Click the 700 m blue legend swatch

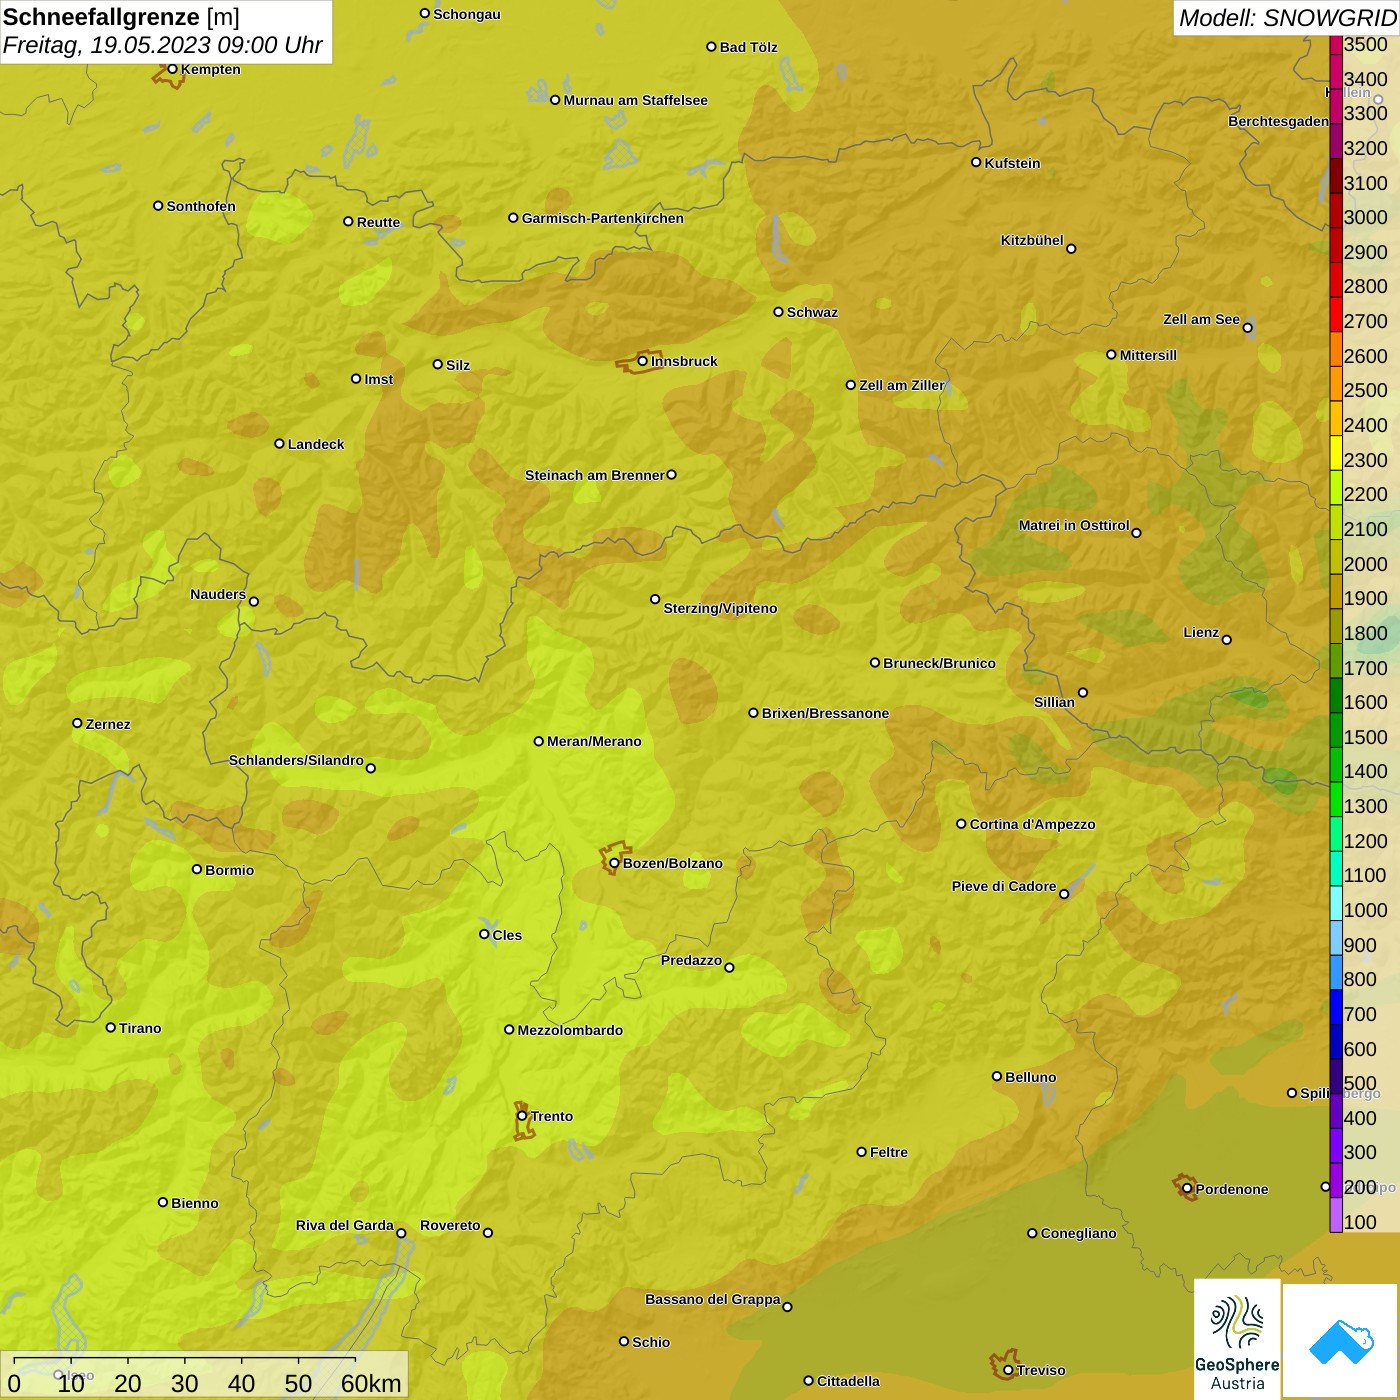point(1335,1007)
